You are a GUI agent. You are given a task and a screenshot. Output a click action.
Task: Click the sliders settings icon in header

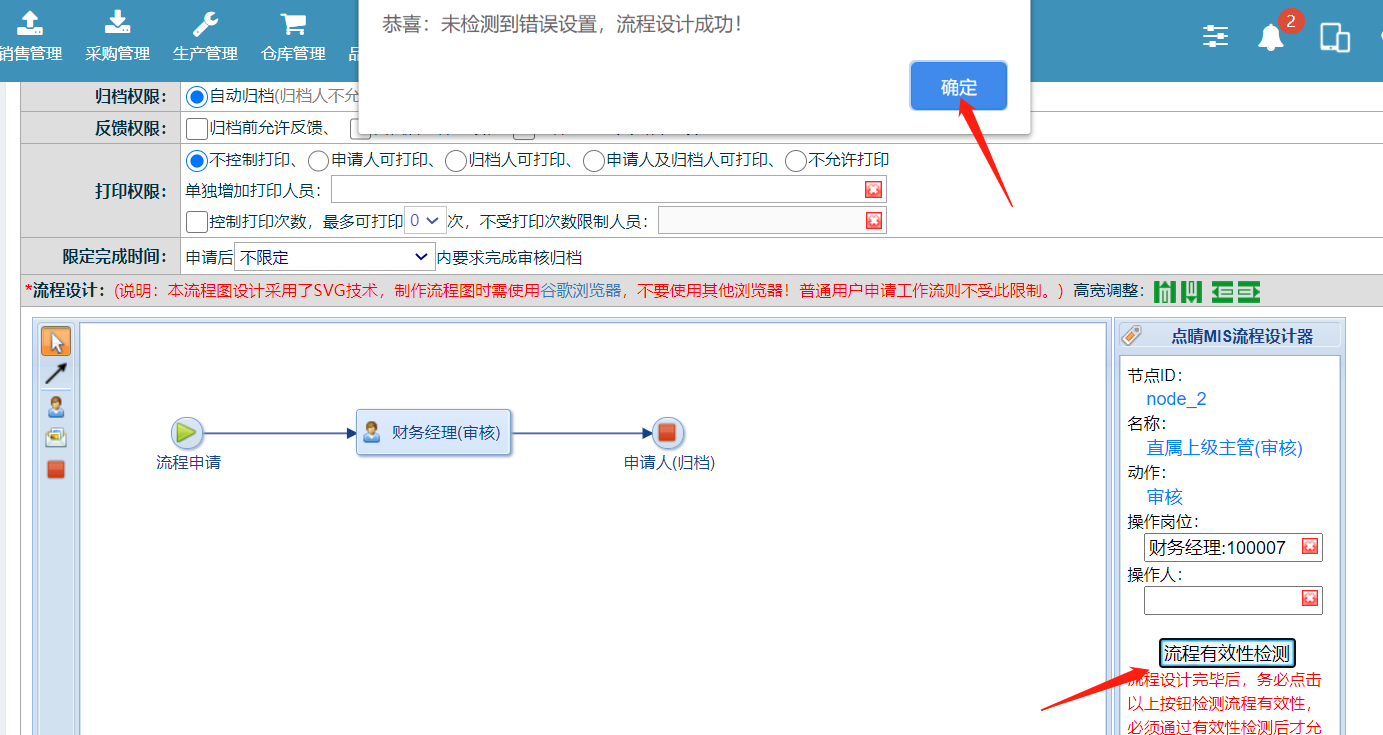[1216, 37]
